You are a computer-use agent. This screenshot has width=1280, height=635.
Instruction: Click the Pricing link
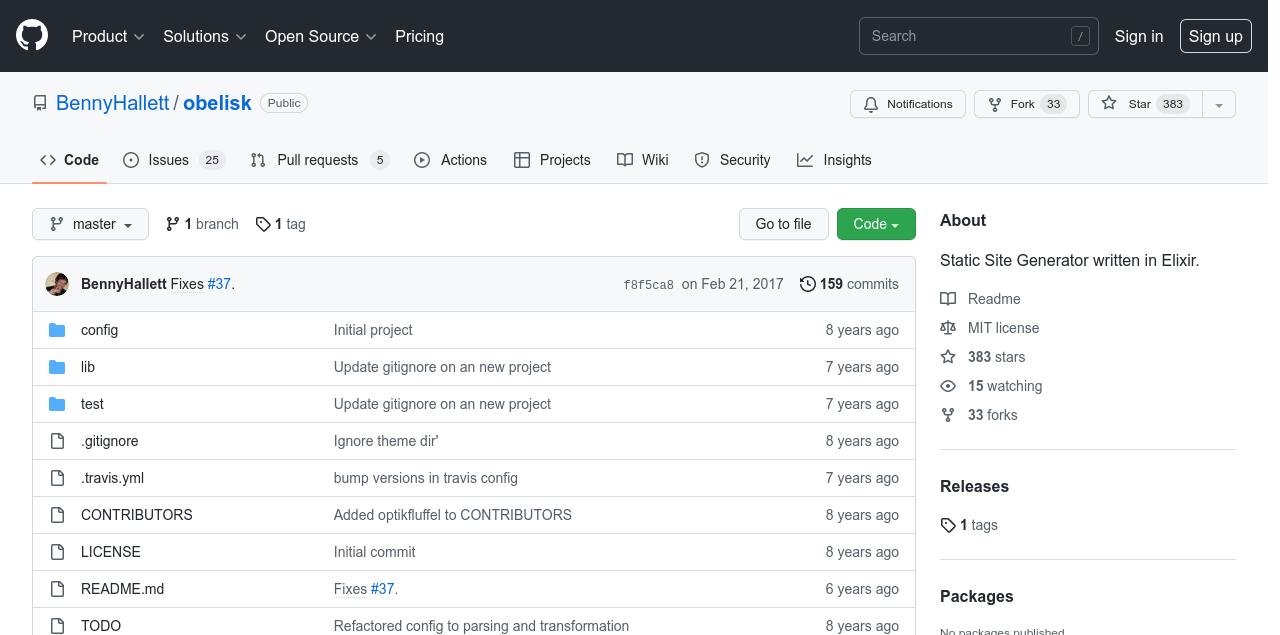[x=419, y=36]
